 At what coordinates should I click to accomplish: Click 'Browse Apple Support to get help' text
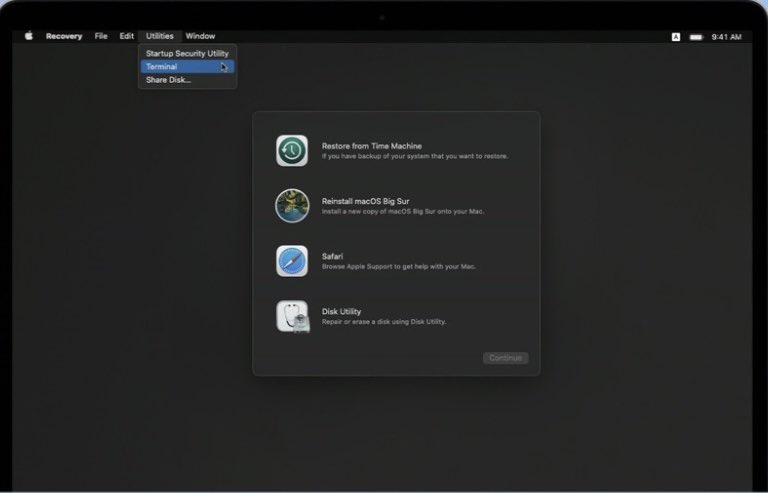click(x=399, y=267)
